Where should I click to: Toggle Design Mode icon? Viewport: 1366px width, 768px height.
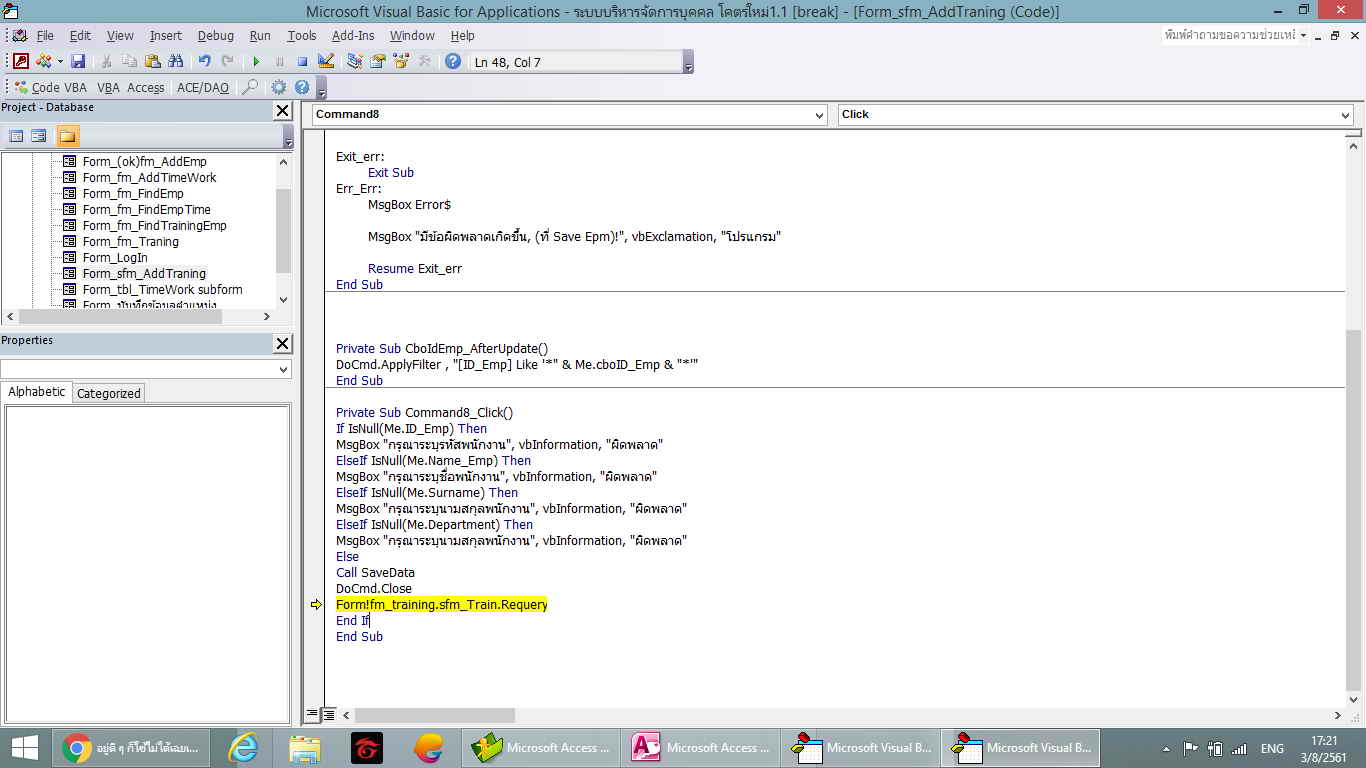(326, 62)
